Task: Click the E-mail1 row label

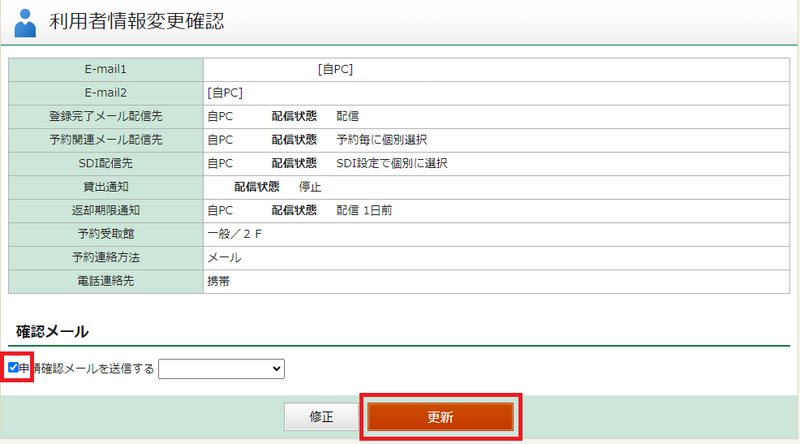Action: coord(106,69)
